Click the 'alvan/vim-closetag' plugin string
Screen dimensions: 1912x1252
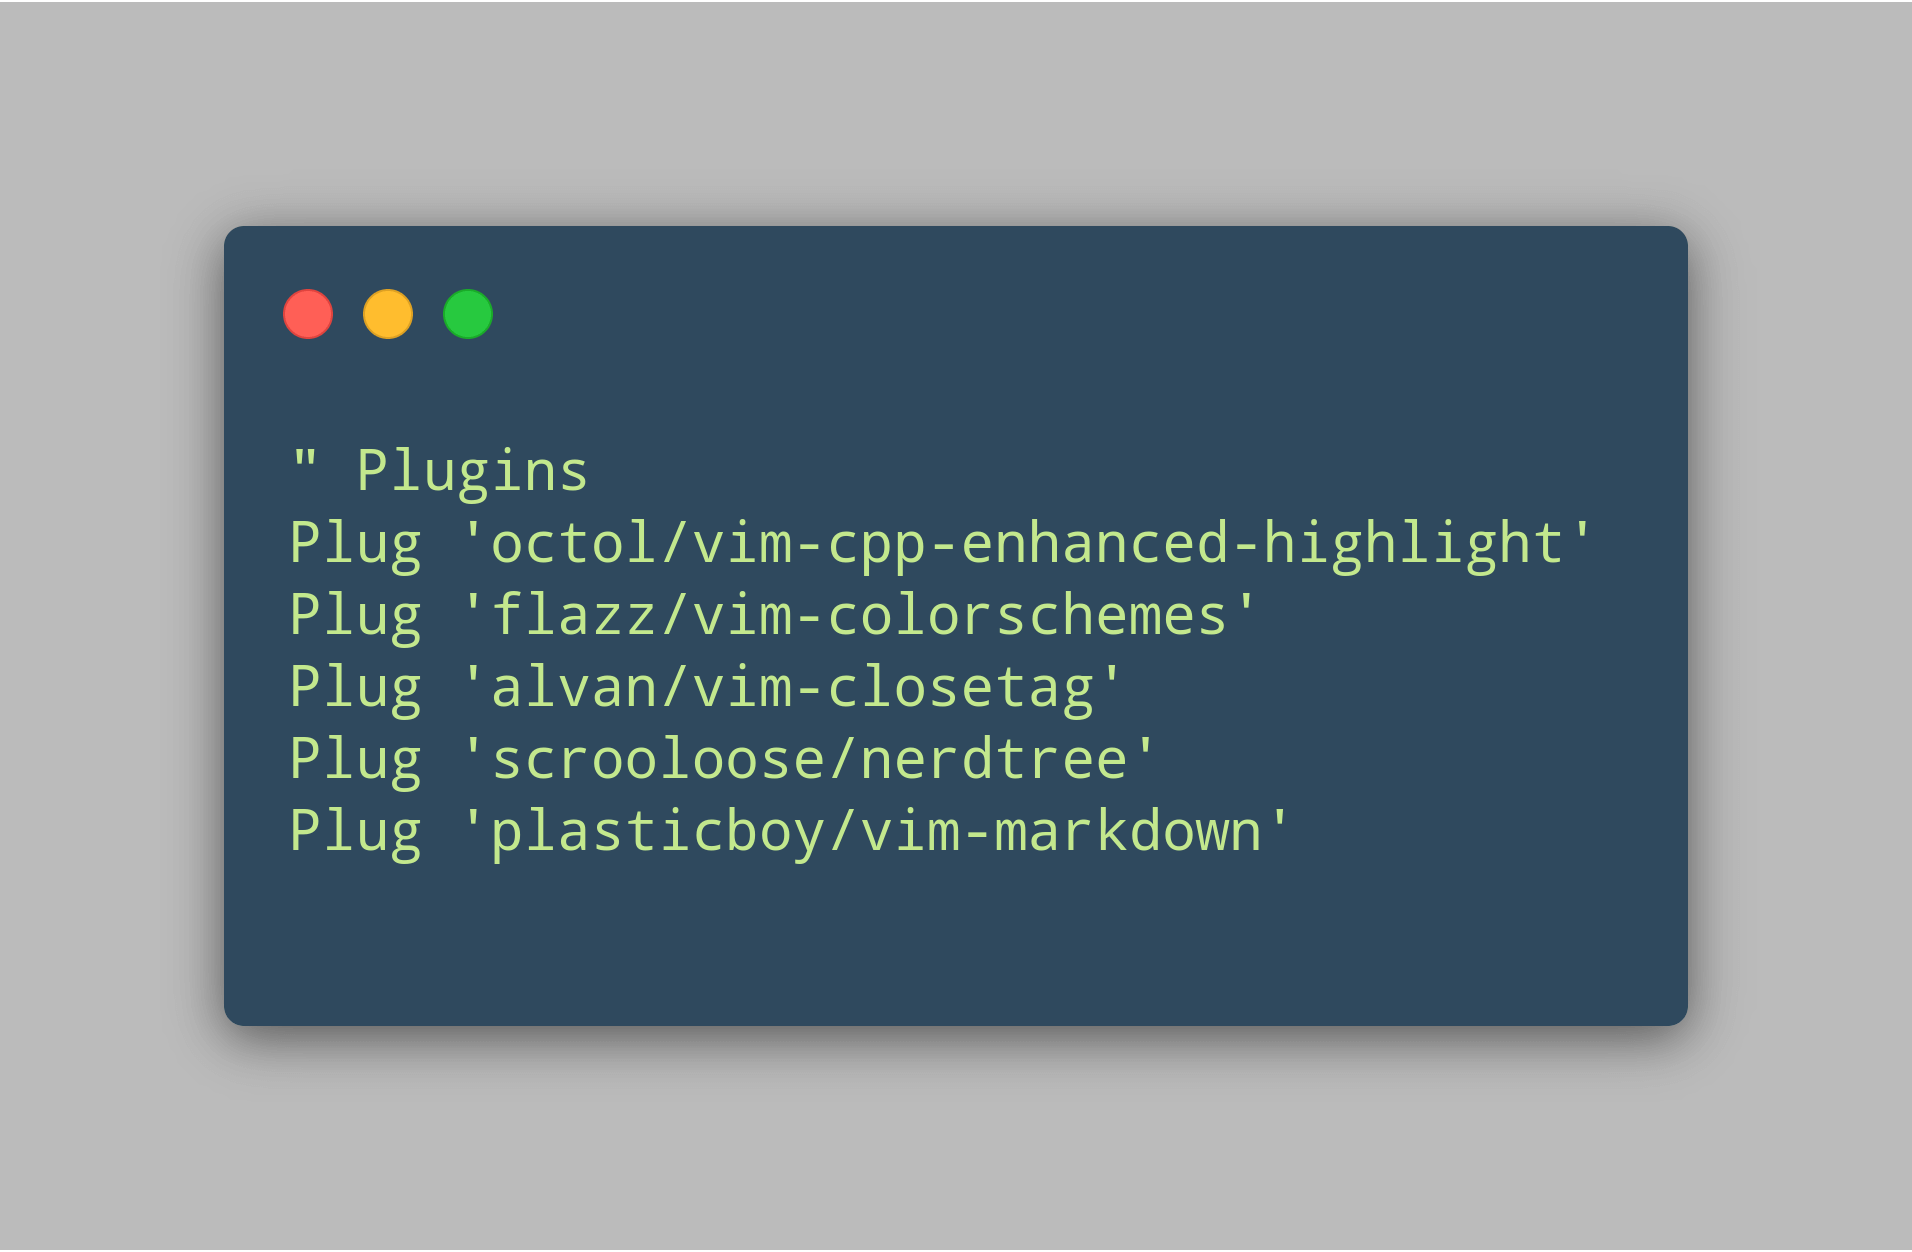coord(791,688)
